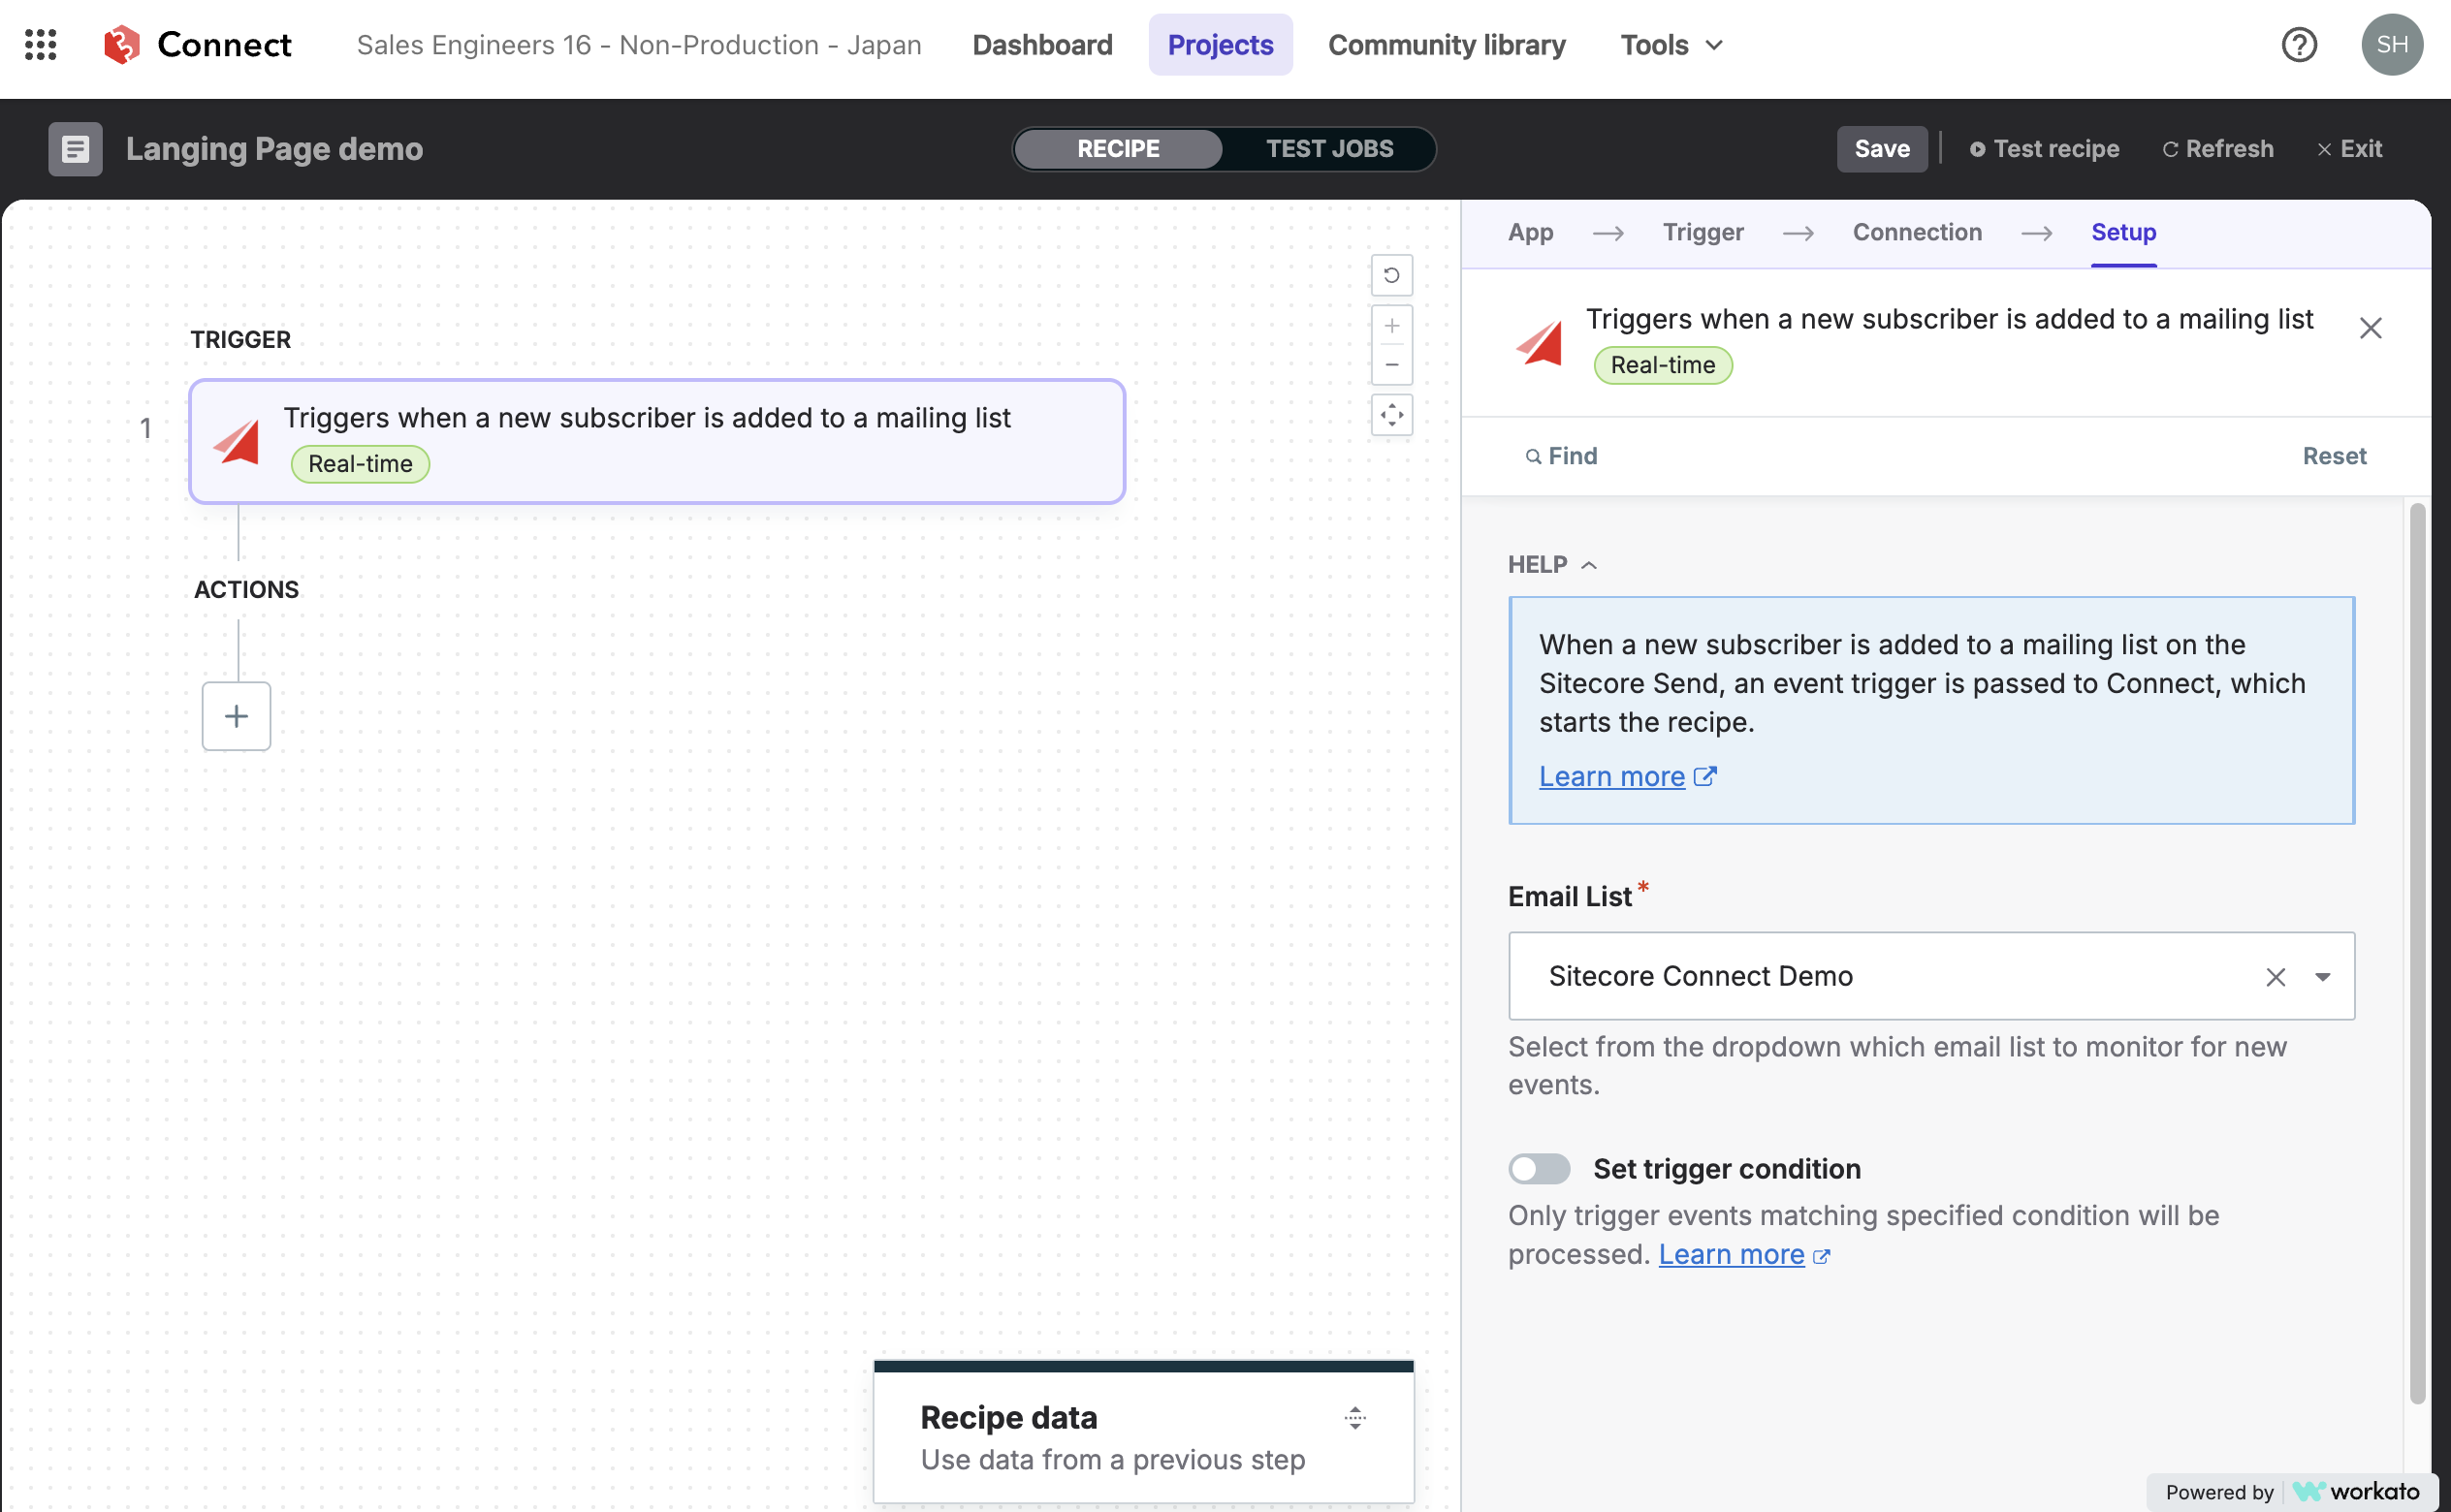Click the Email List combo box field

pos(1930,977)
